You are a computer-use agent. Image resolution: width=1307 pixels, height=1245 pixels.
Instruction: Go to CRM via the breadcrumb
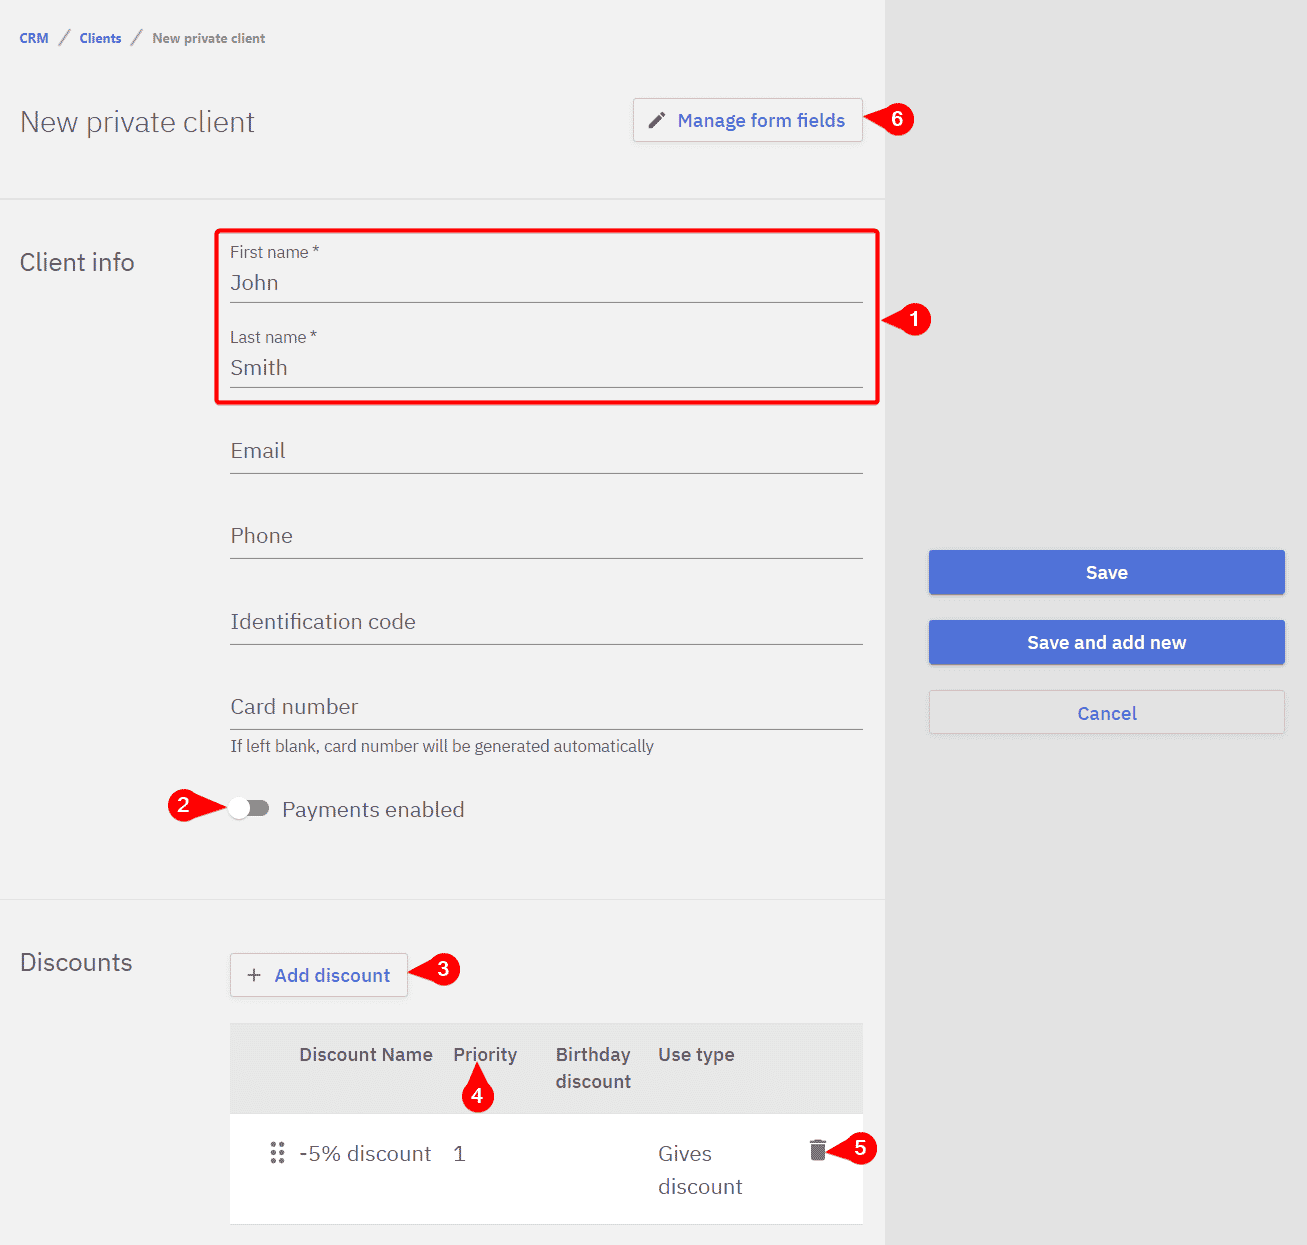(x=34, y=38)
